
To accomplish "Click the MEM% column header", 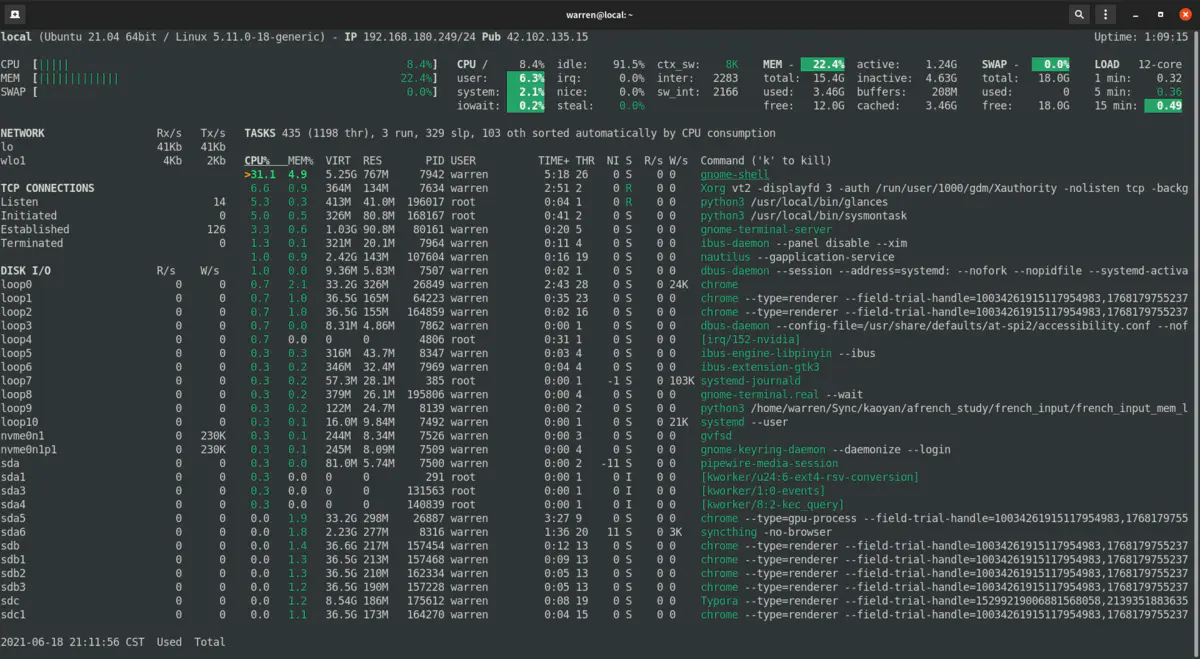I will tap(301, 160).
